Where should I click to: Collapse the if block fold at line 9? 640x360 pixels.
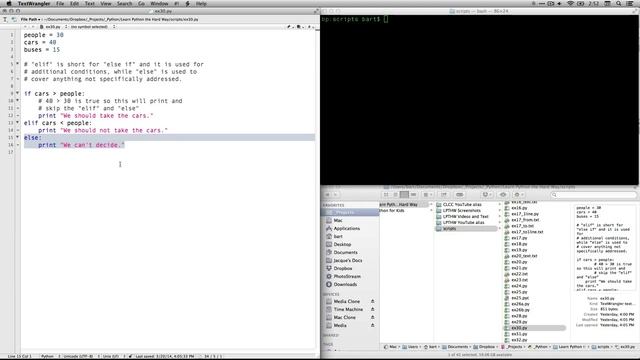point(17,93)
